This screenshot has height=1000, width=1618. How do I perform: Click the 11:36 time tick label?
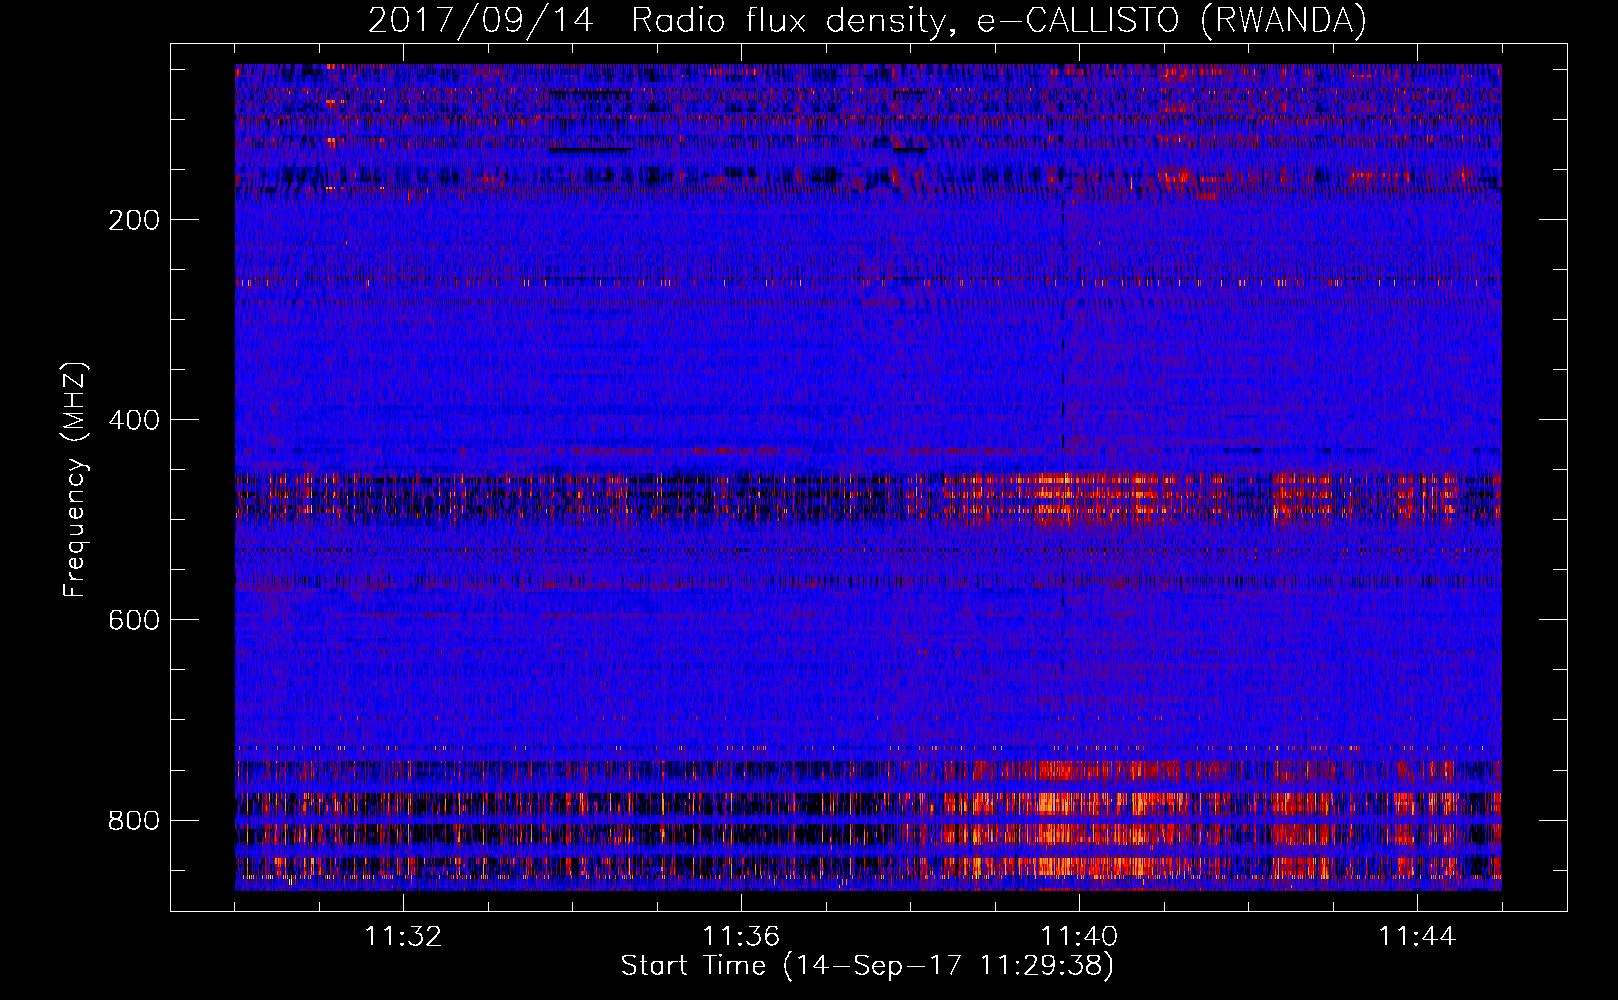(741, 937)
